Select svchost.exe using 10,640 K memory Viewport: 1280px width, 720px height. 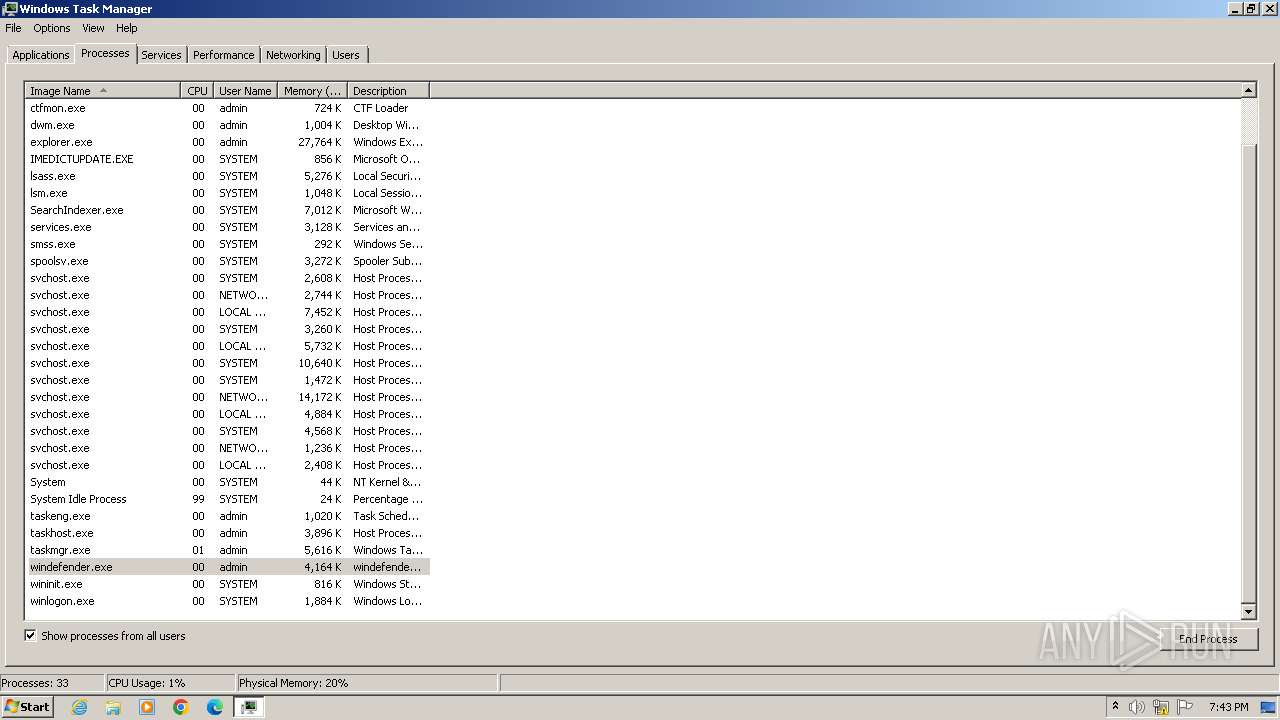227,363
